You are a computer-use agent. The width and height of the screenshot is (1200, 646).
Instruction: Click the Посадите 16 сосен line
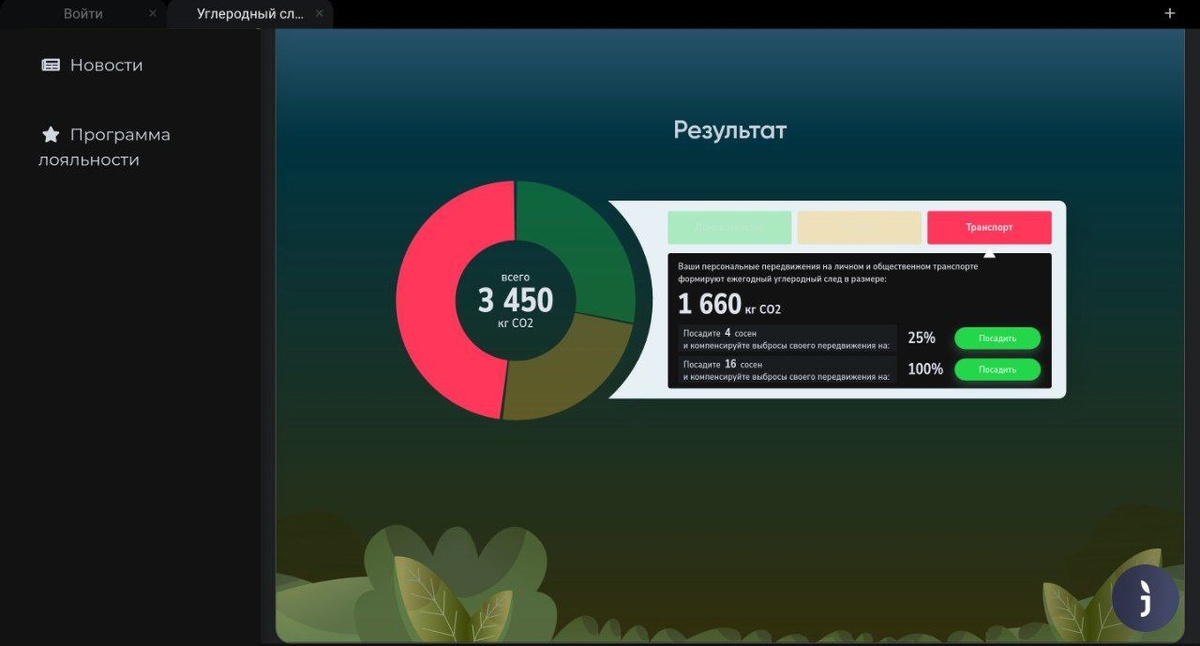[722, 364]
